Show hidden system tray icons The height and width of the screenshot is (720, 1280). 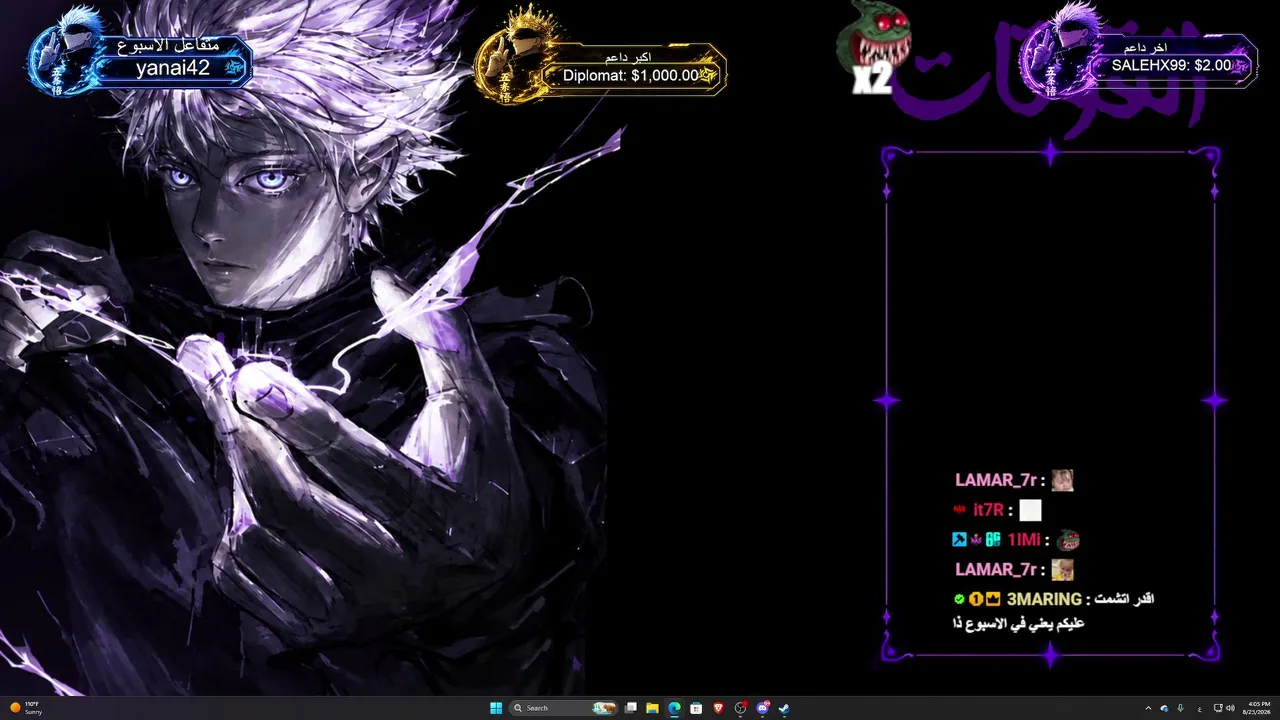(1148, 708)
